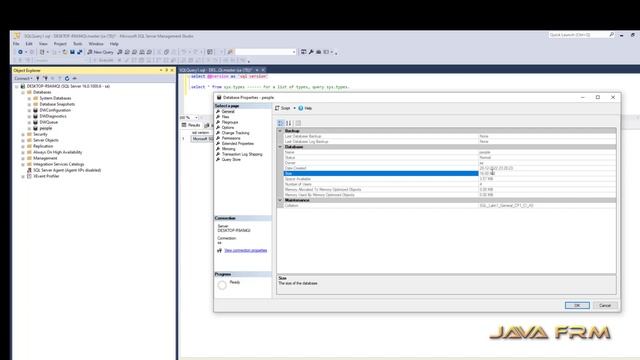Pin the Object Explorer panel
Viewport: 640px width, 360px height.
tap(167, 70)
